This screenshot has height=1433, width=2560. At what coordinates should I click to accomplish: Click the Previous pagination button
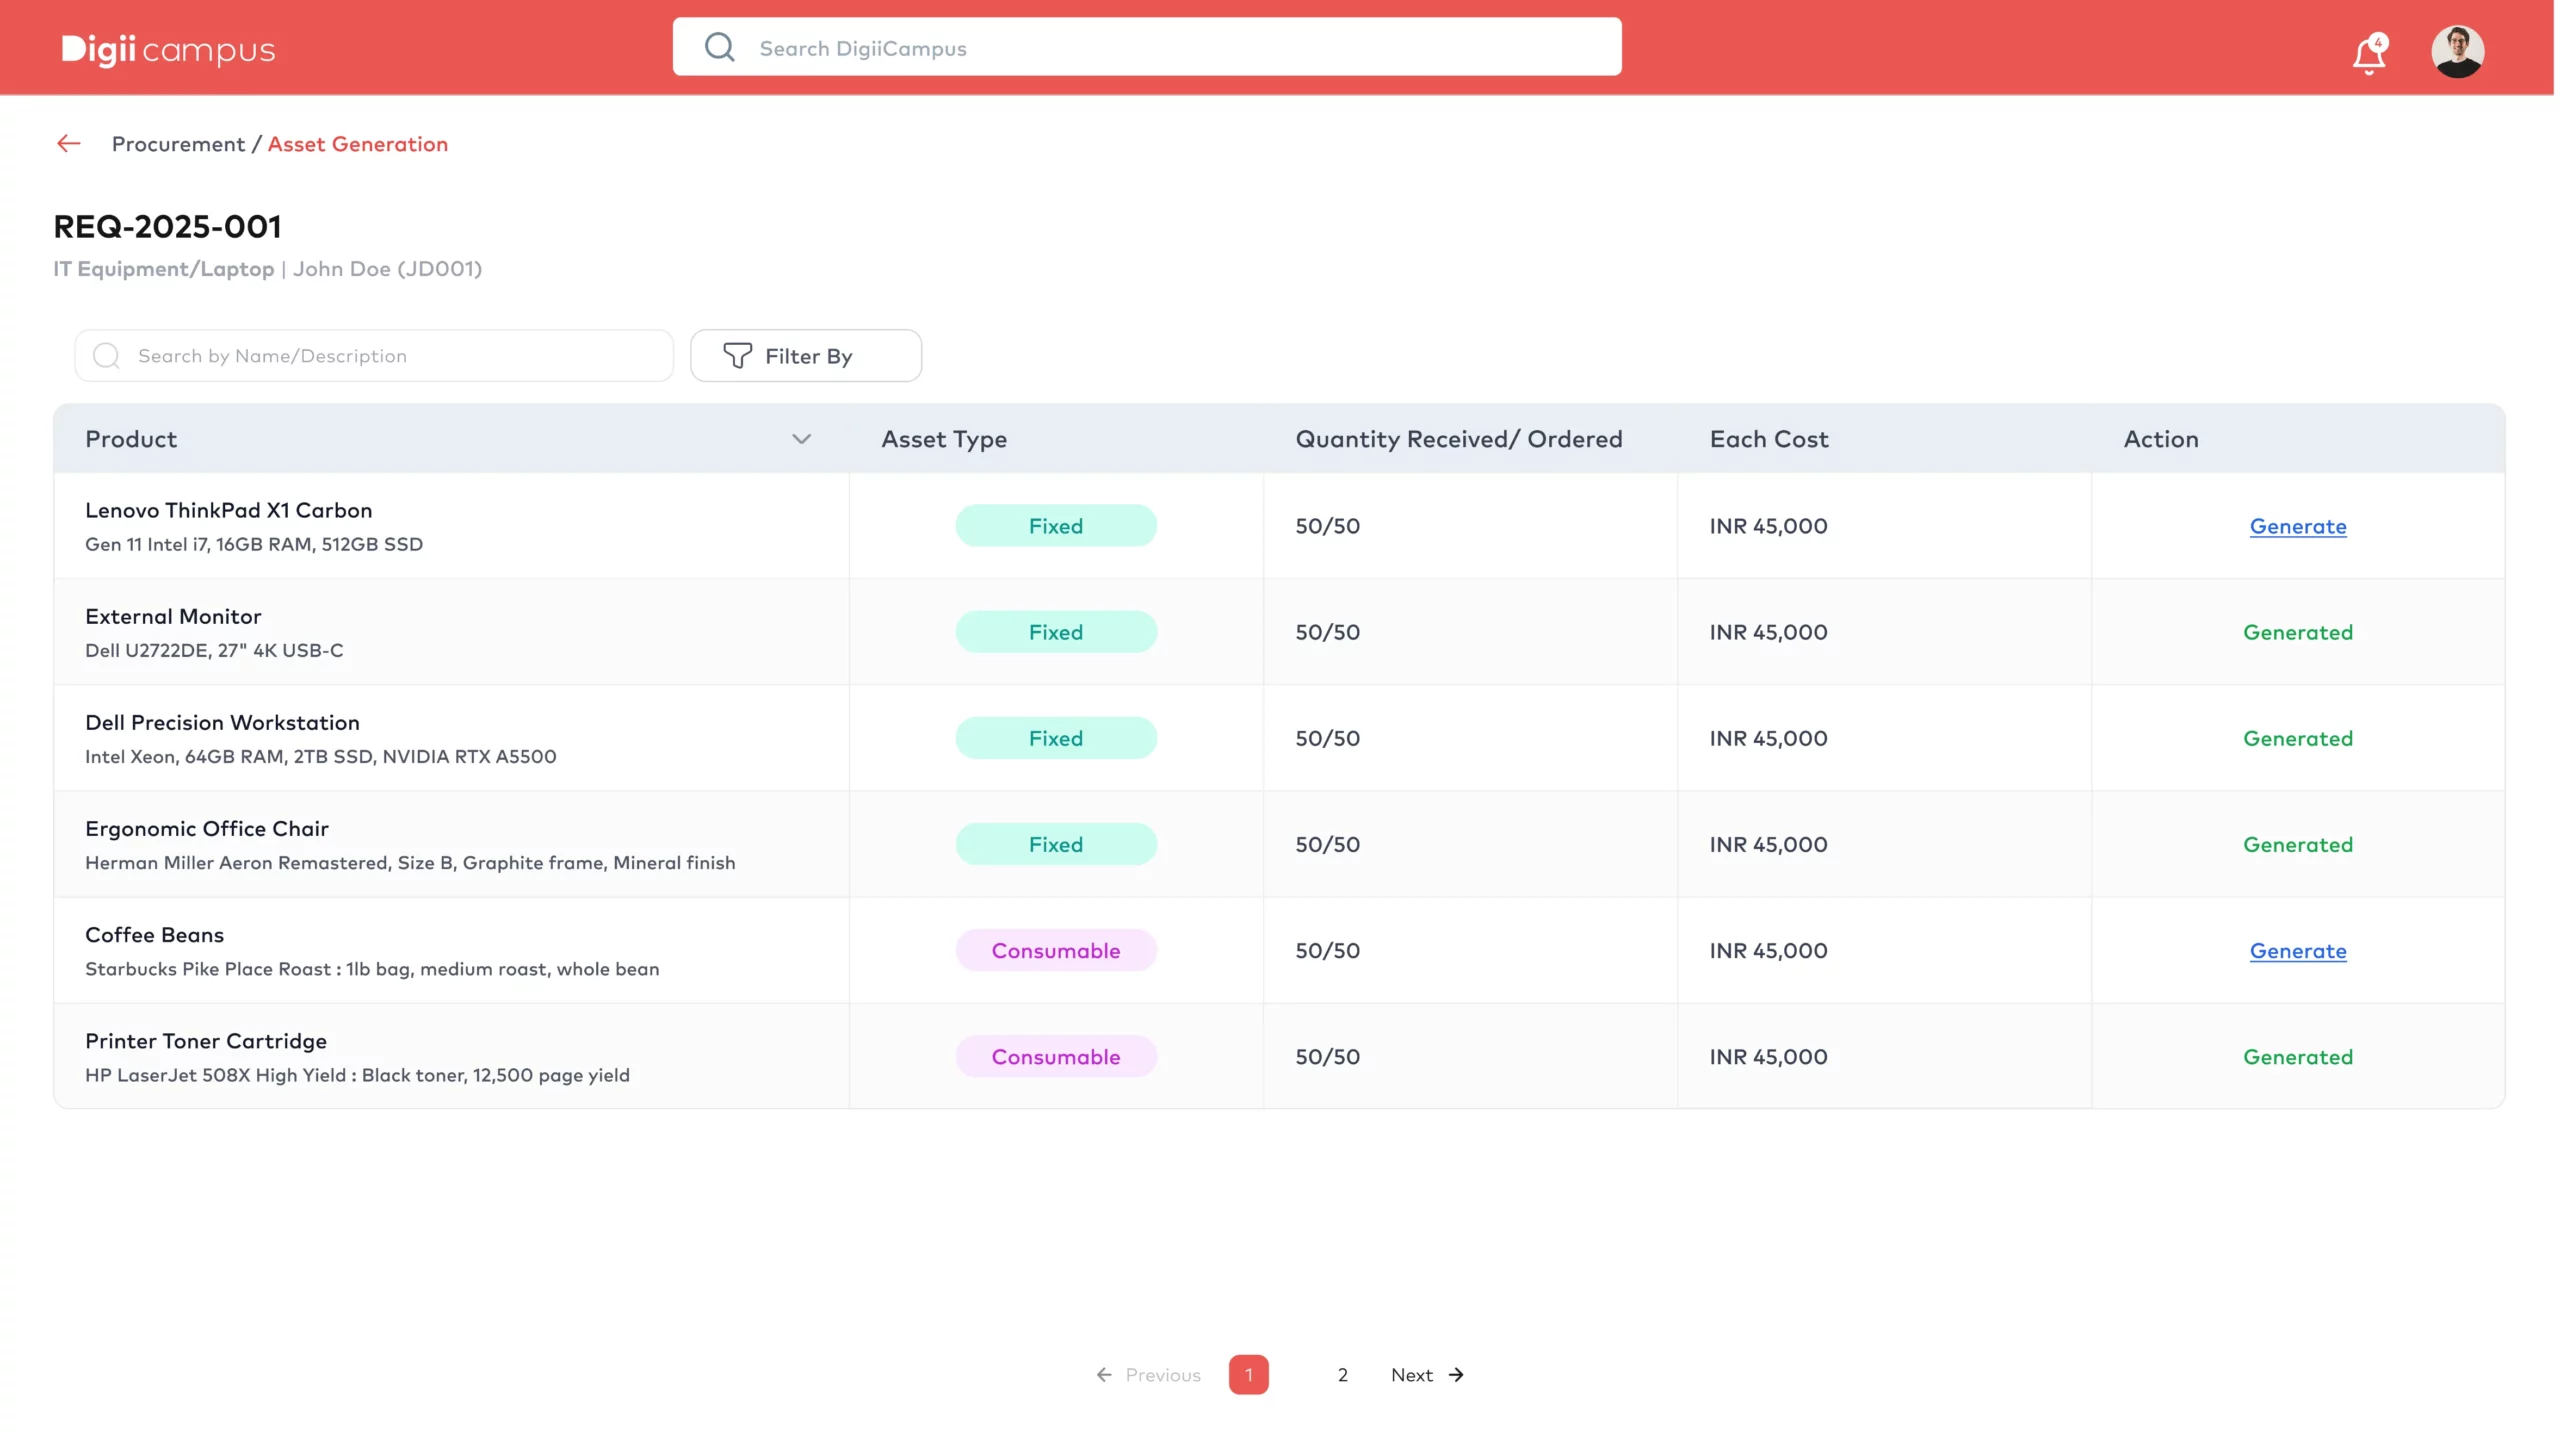(x=1151, y=1377)
